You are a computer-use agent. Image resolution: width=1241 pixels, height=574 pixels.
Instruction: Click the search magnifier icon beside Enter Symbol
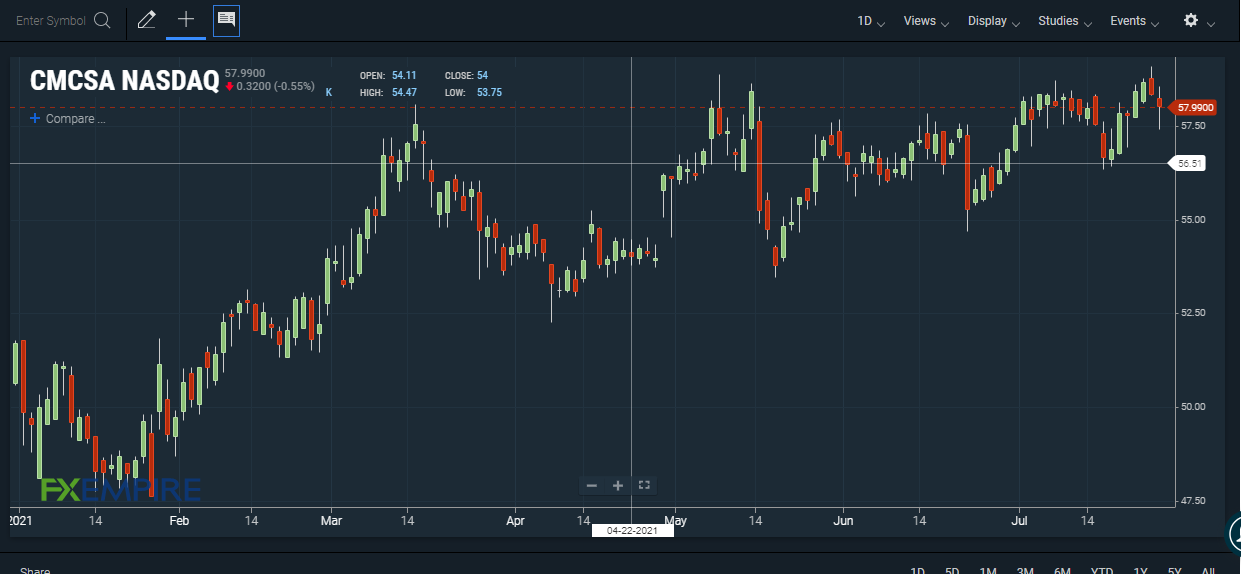pyautogui.click(x=102, y=20)
